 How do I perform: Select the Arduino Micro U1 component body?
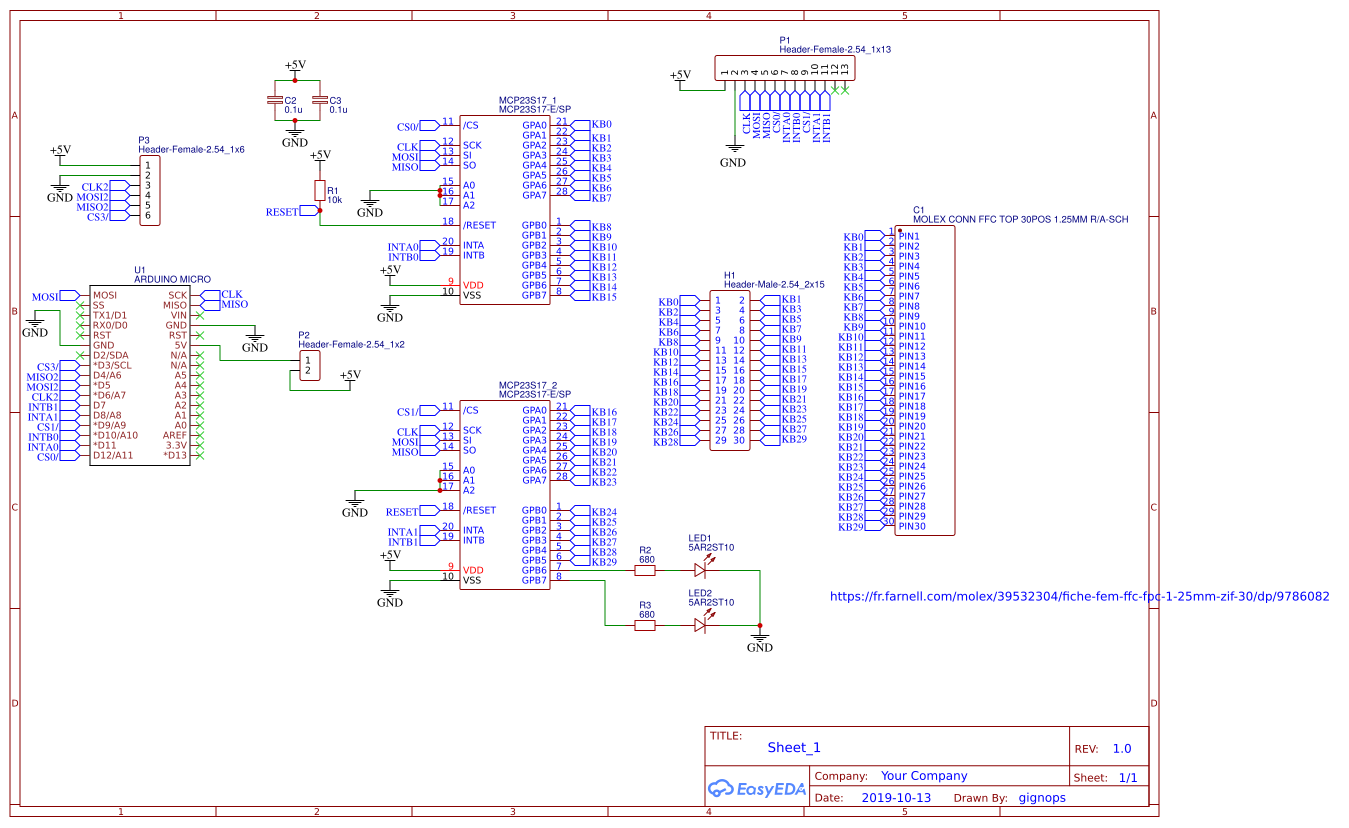pos(139,375)
